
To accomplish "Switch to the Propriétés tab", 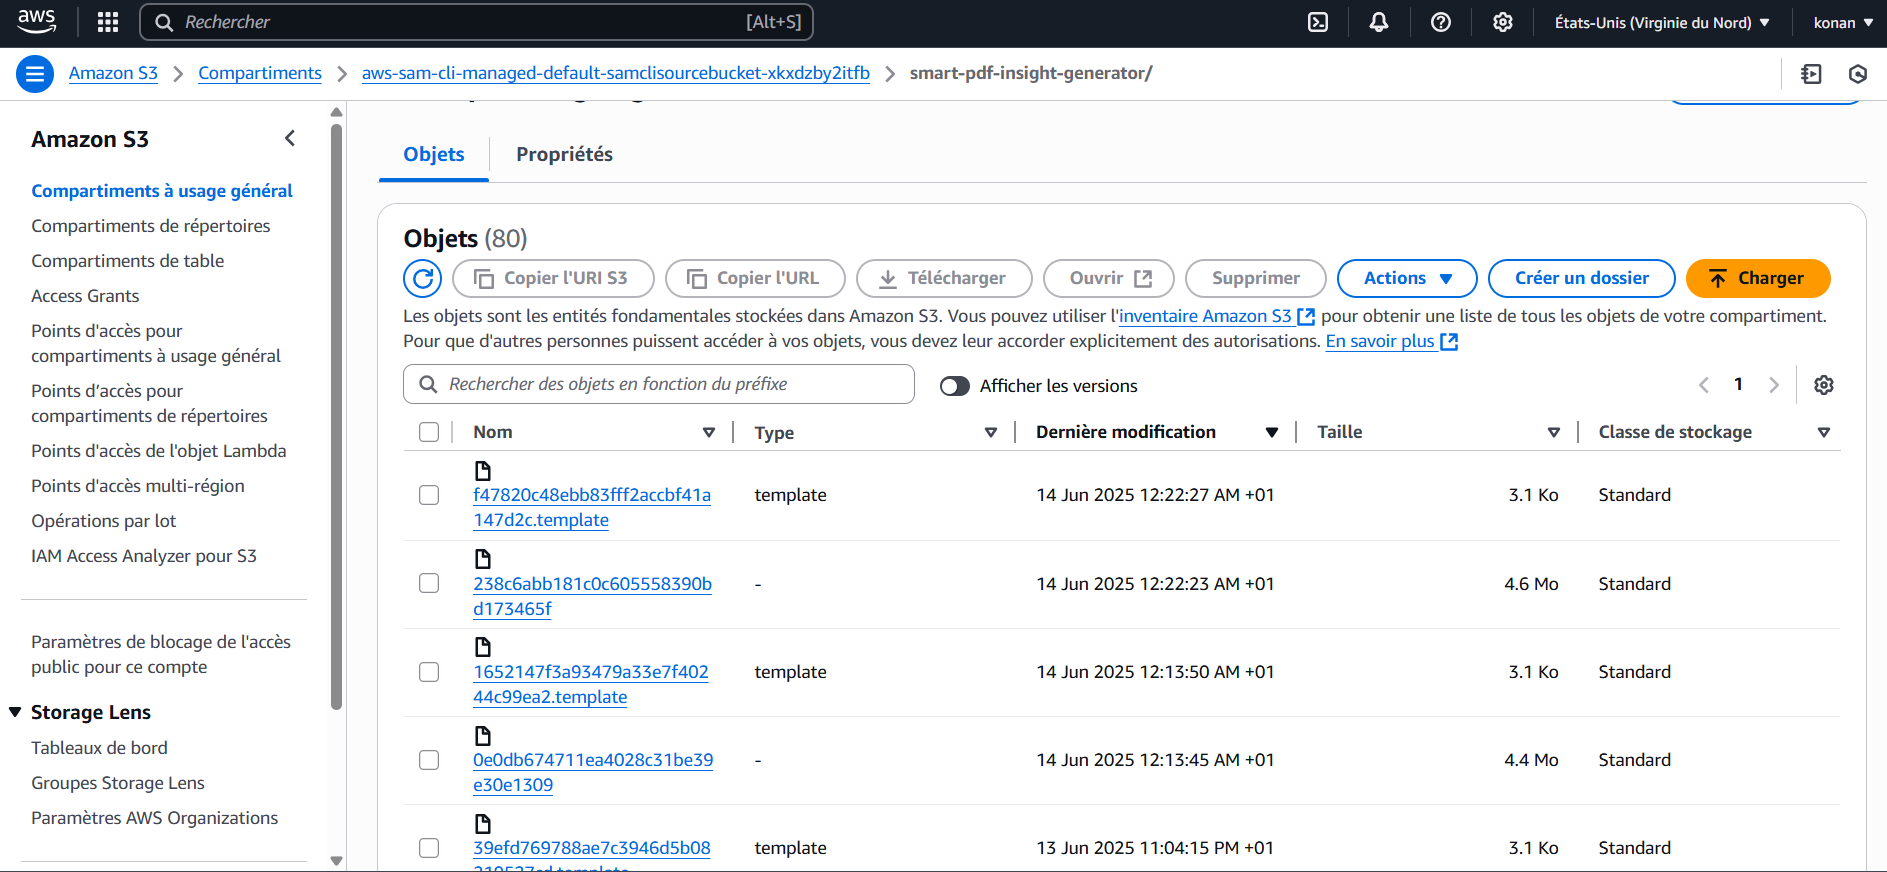I will pos(564,154).
